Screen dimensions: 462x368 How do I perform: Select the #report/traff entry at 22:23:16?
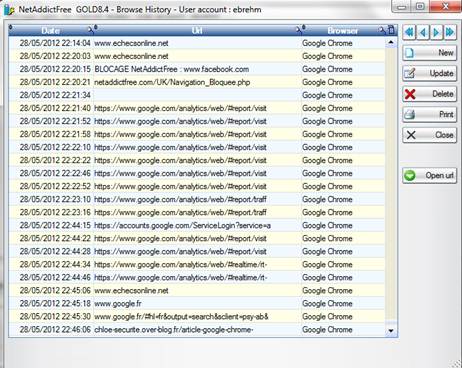click(197, 212)
